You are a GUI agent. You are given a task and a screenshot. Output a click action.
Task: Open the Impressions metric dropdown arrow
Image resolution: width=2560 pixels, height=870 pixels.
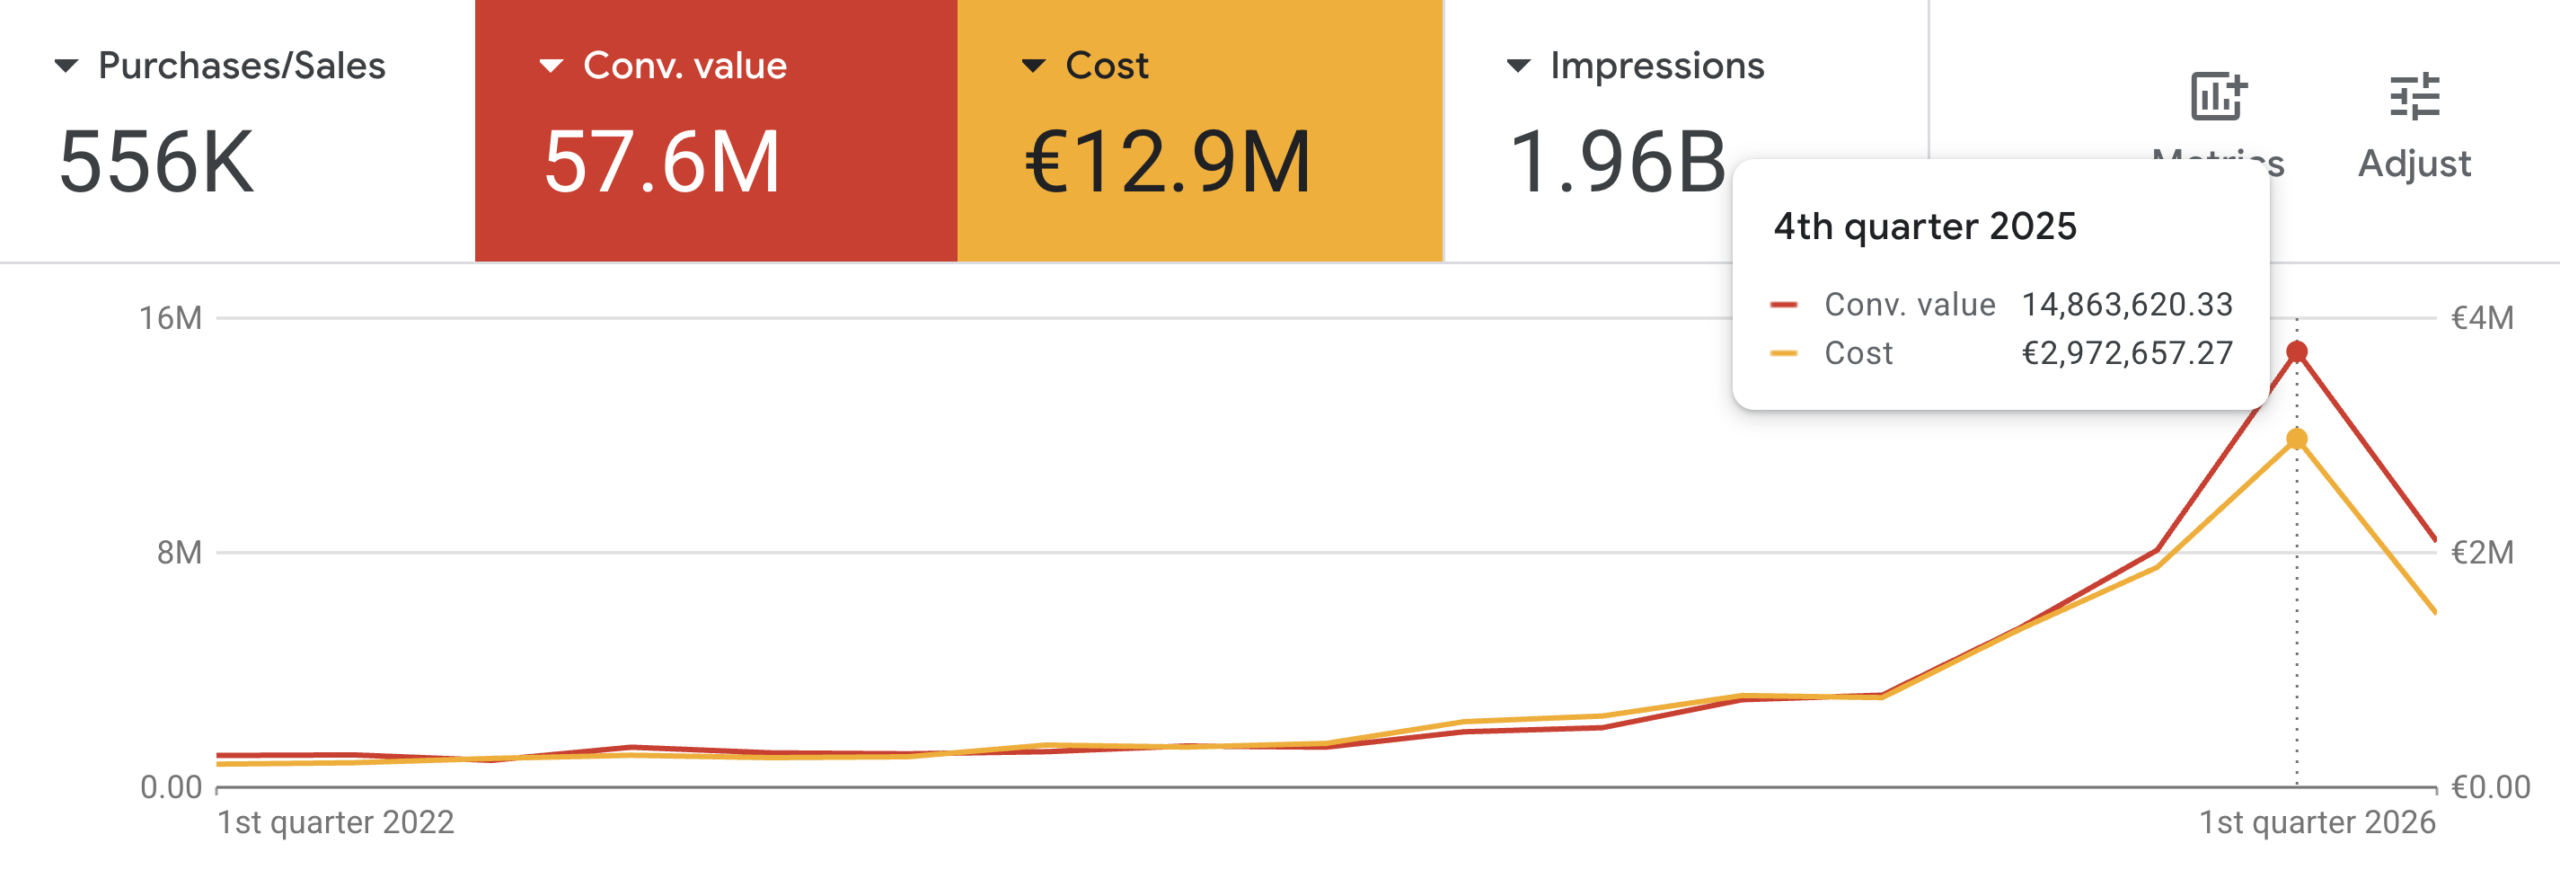click(1518, 66)
